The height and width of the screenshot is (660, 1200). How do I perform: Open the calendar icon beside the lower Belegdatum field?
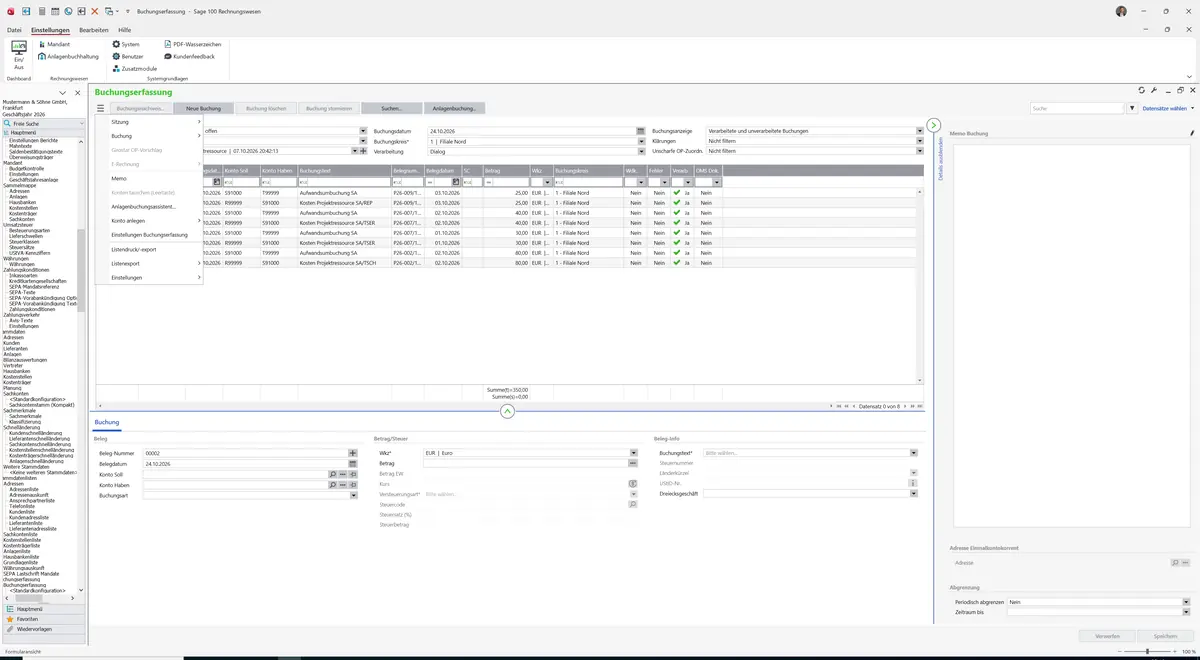click(x=352, y=464)
